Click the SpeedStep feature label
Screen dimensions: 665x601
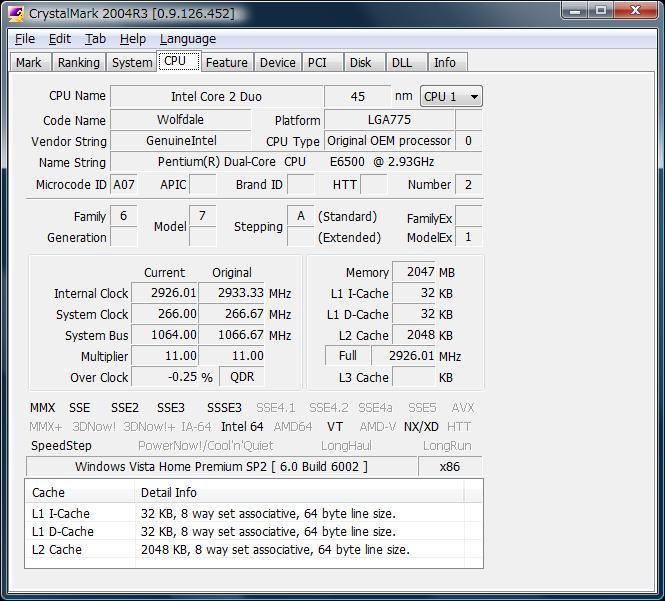click(x=61, y=446)
